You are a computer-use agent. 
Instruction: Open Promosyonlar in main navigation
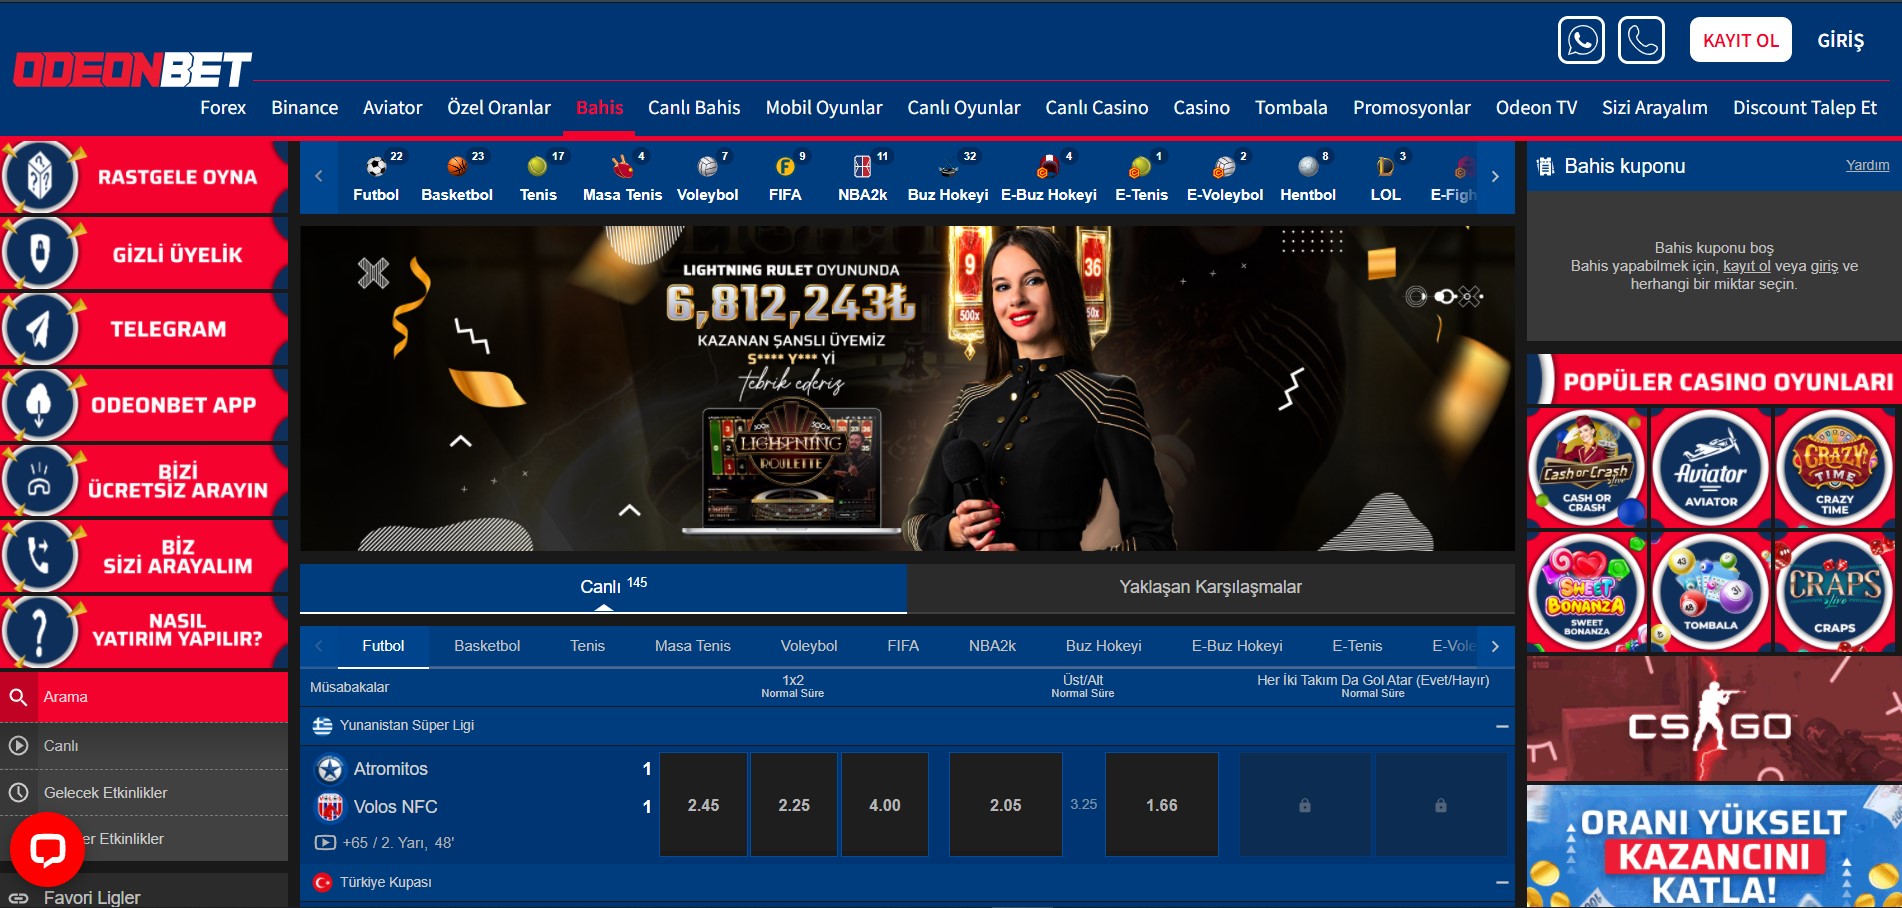[1412, 108]
